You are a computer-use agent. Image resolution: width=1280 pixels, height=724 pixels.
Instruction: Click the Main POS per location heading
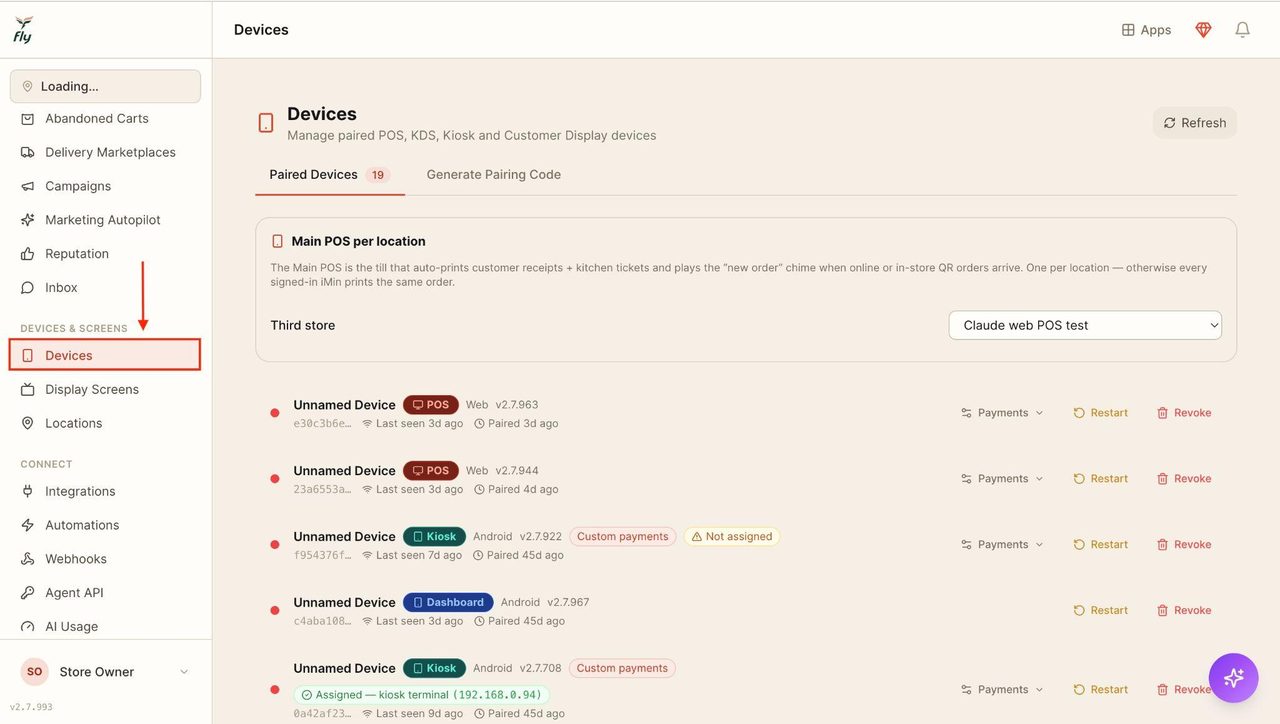(x=358, y=241)
